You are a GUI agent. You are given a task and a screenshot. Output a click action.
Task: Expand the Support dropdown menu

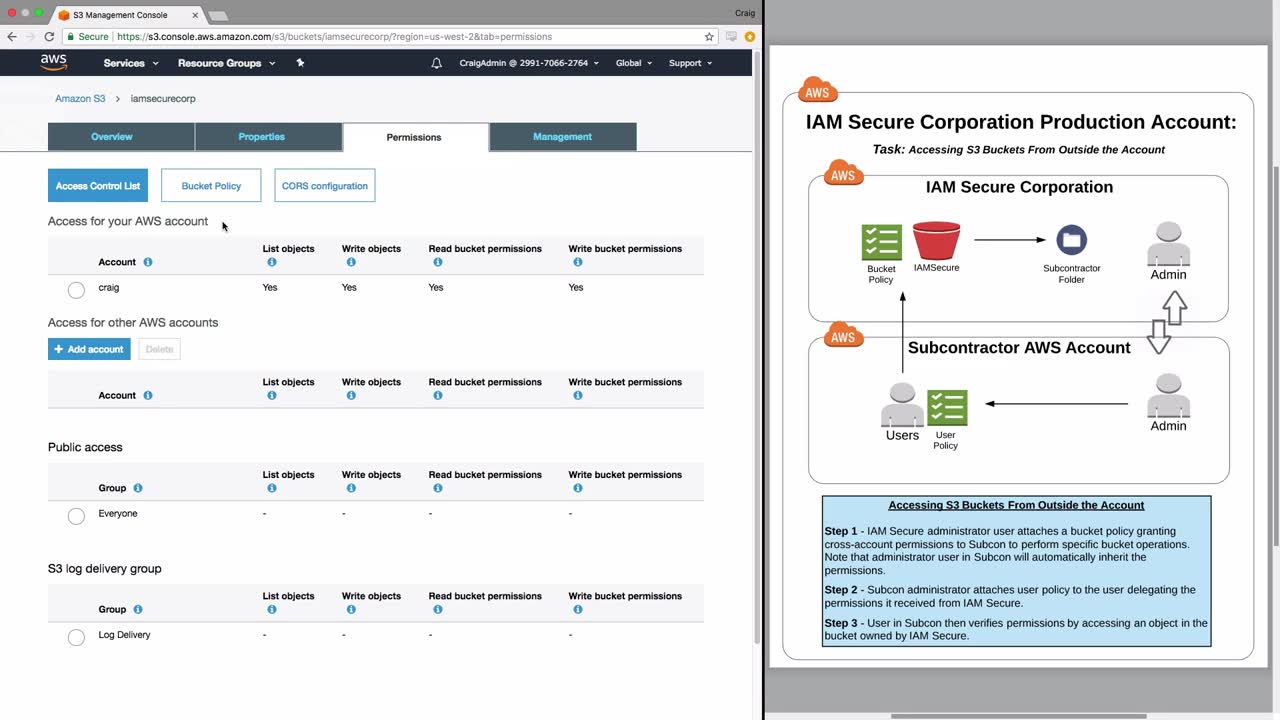pos(690,63)
